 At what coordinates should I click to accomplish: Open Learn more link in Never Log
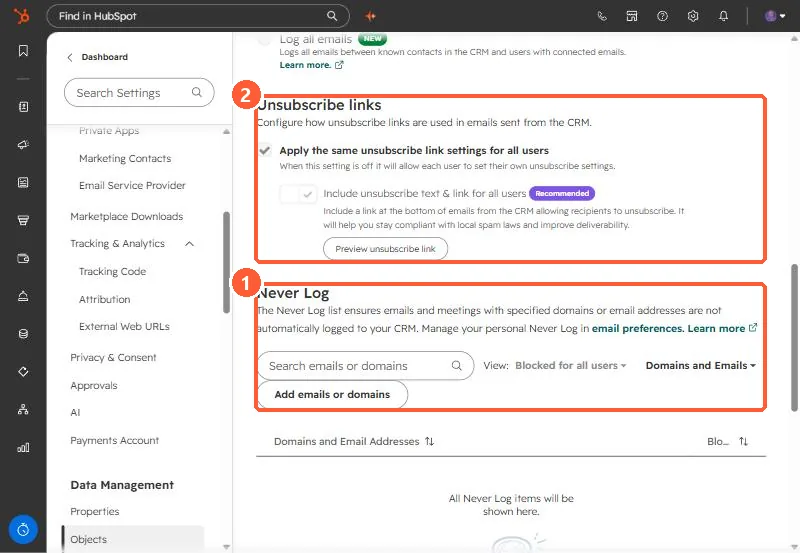tap(722, 329)
